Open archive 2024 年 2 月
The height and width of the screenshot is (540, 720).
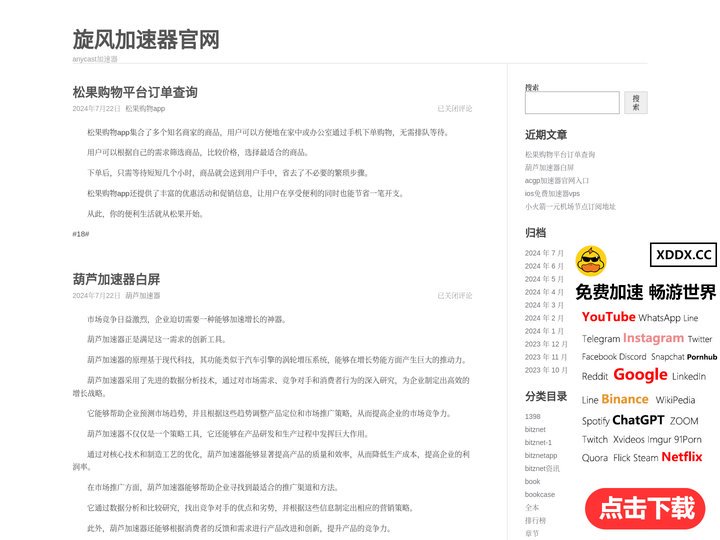pyautogui.click(x=544, y=318)
